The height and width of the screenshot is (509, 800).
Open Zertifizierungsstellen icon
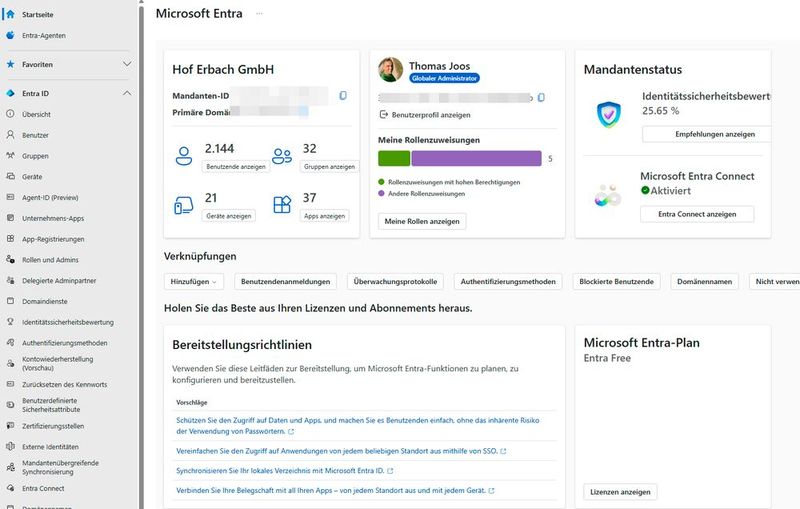pos(10,425)
